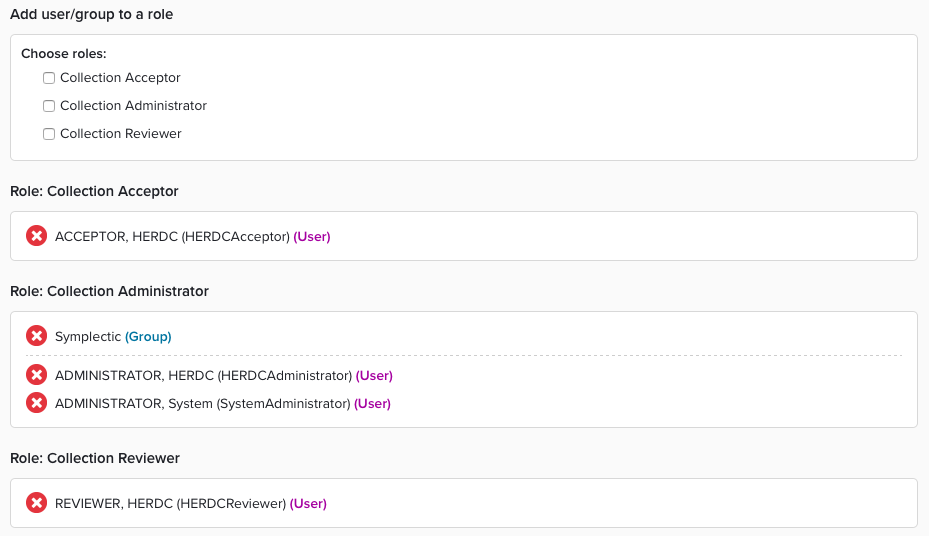Select ADMINISTRATOR, HERDC (HERDCAdministrator) entry text
This screenshot has width=929, height=536.
point(203,376)
